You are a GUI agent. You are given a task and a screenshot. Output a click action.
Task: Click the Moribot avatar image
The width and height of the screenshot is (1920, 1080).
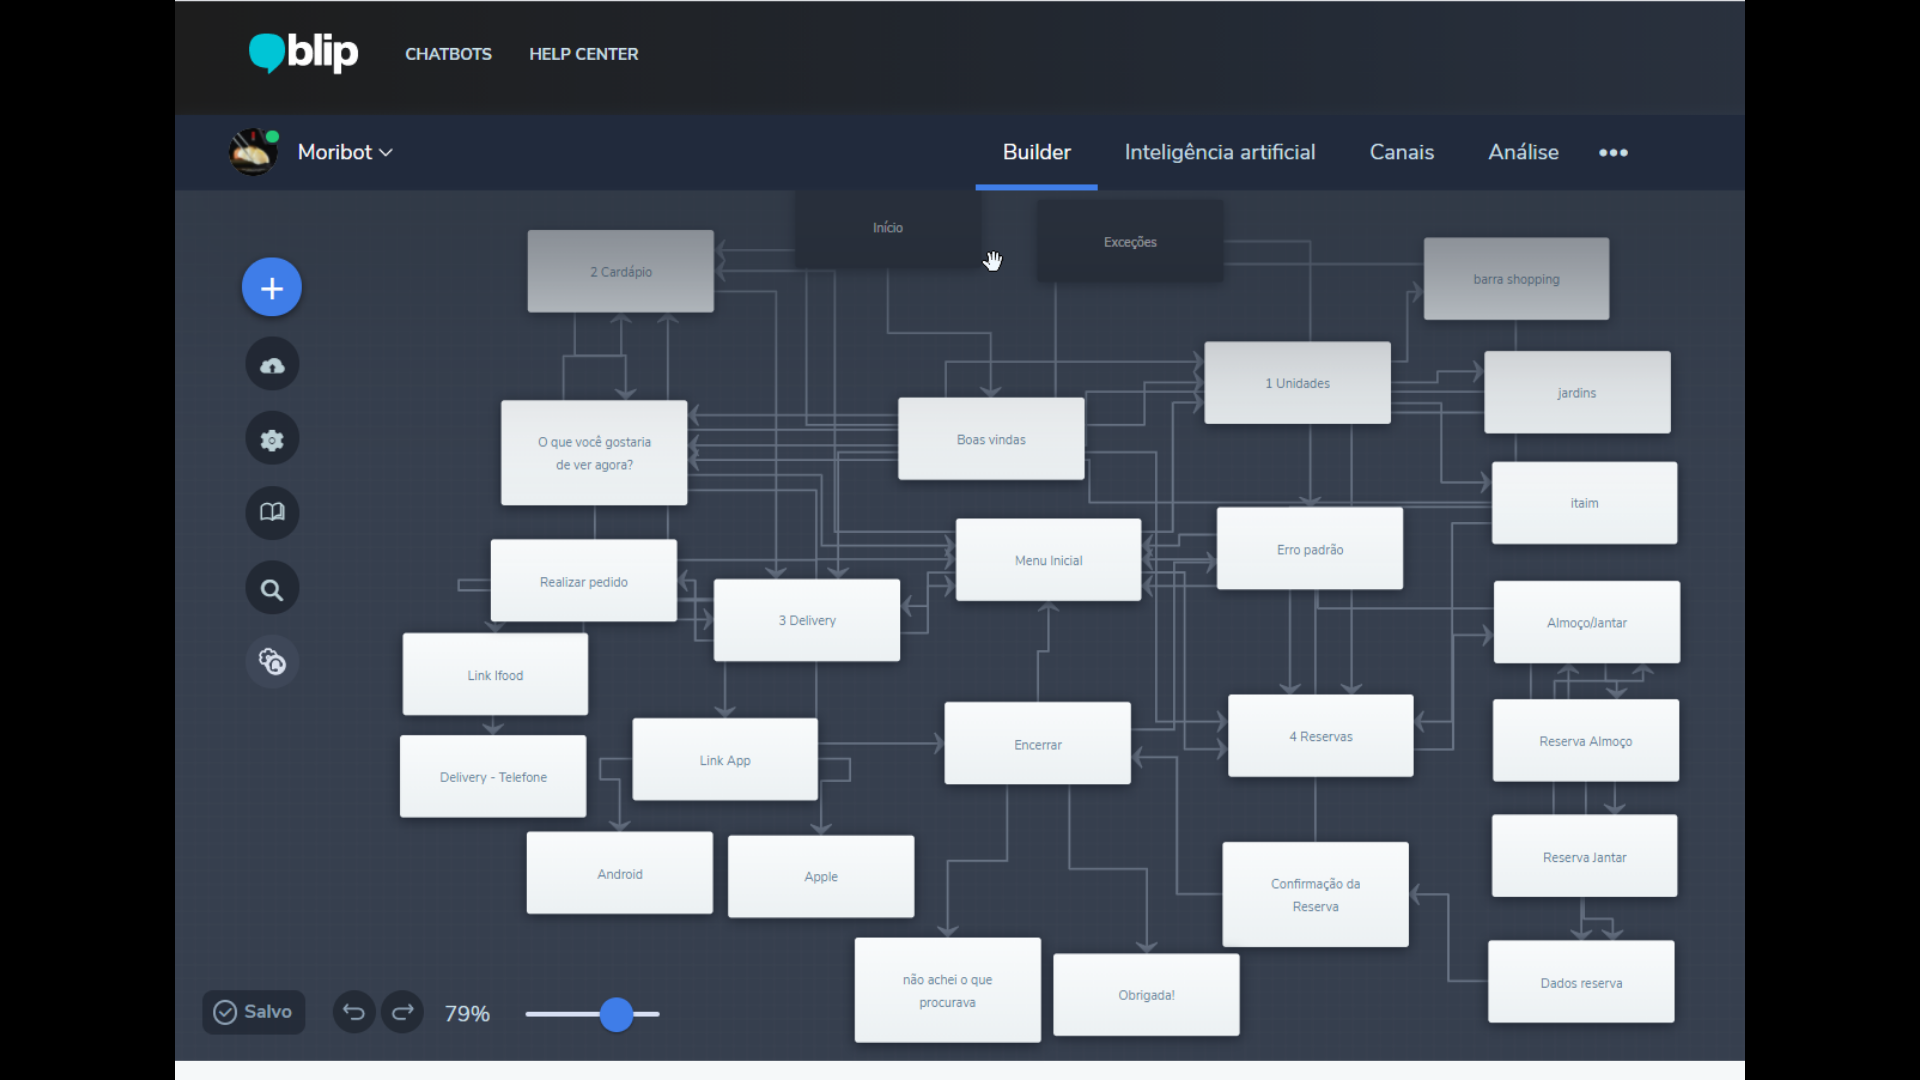(x=253, y=152)
